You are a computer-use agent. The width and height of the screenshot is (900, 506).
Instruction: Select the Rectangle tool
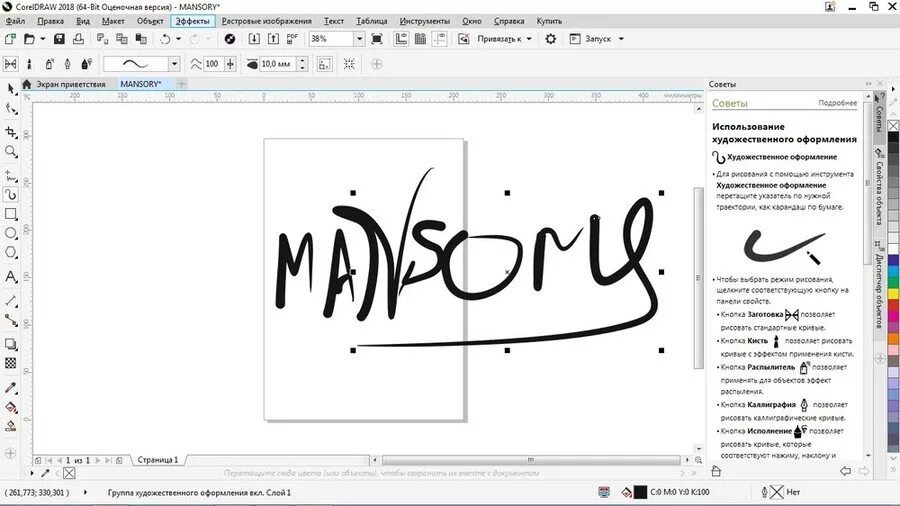pyautogui.click(x=10, y=214)
